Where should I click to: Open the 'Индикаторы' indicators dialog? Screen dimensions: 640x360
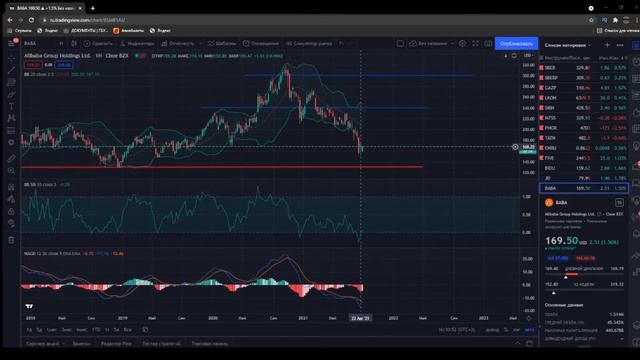[137, 43]
